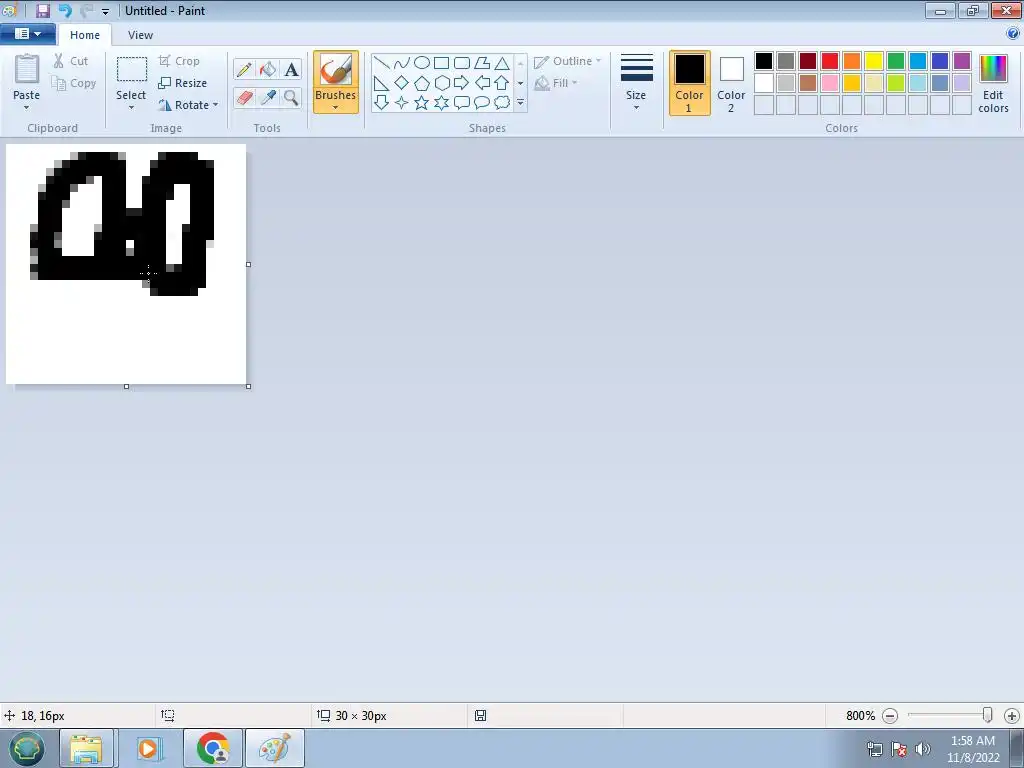This screenshot has width=1024, height=768.
Task: Pick the Rounded rectangle shape
Action: click(x=462, y=63)
